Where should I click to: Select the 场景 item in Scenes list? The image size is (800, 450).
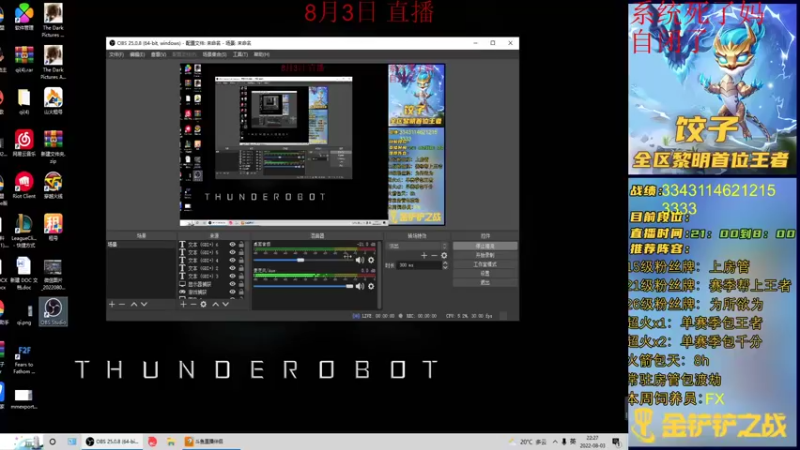pos(141,245)
